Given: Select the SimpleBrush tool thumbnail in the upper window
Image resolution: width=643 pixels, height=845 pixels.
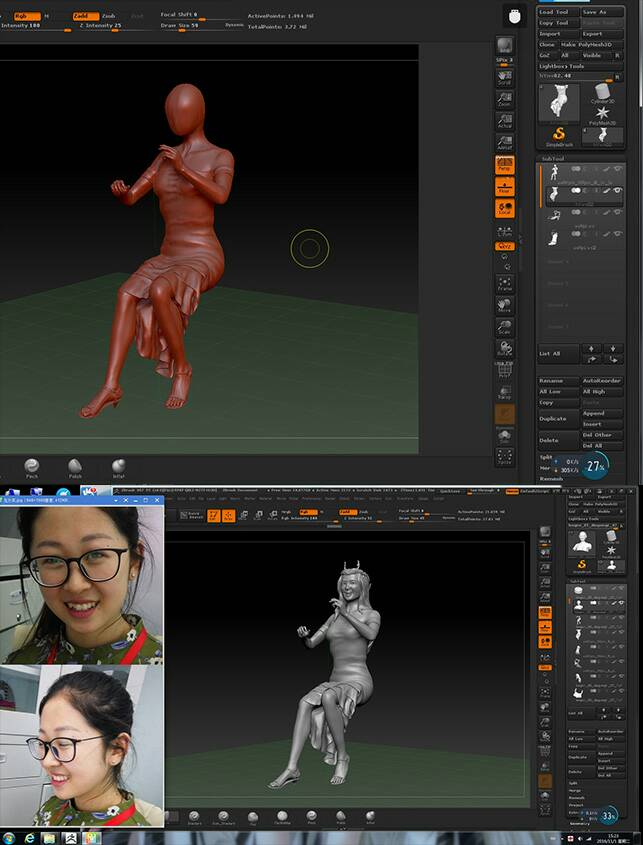Looking at the screenshot, I should (560, 136).
